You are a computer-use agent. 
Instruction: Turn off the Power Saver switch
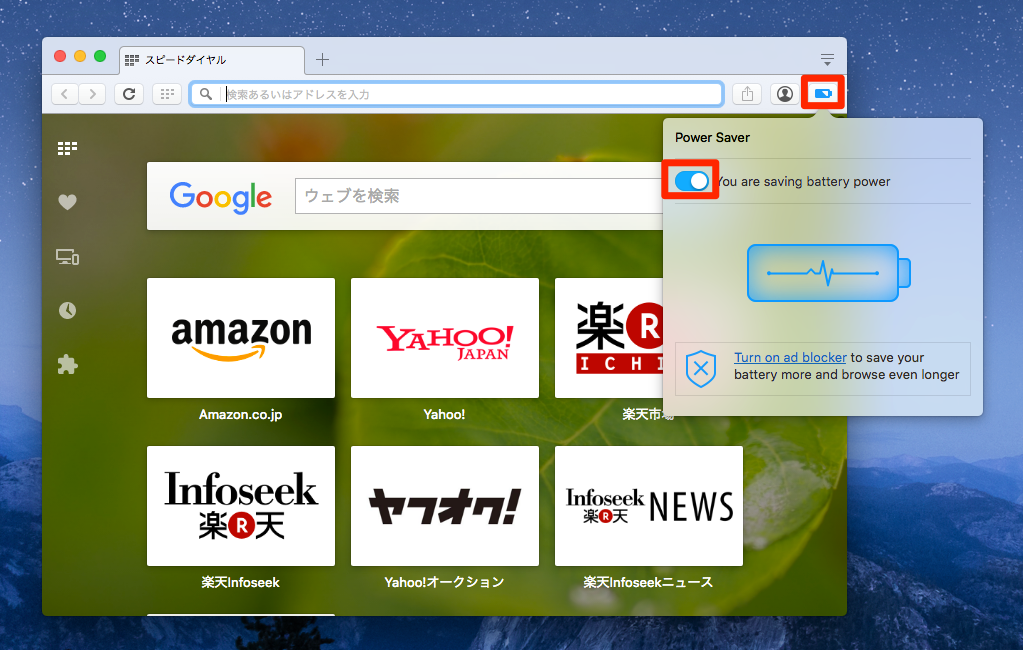click(x=692, y=181)
